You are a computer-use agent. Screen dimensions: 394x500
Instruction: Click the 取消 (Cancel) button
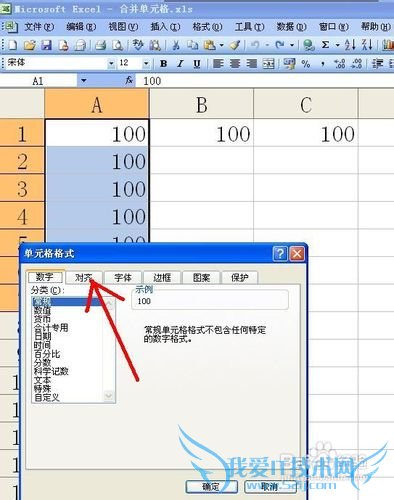(269, 487)
